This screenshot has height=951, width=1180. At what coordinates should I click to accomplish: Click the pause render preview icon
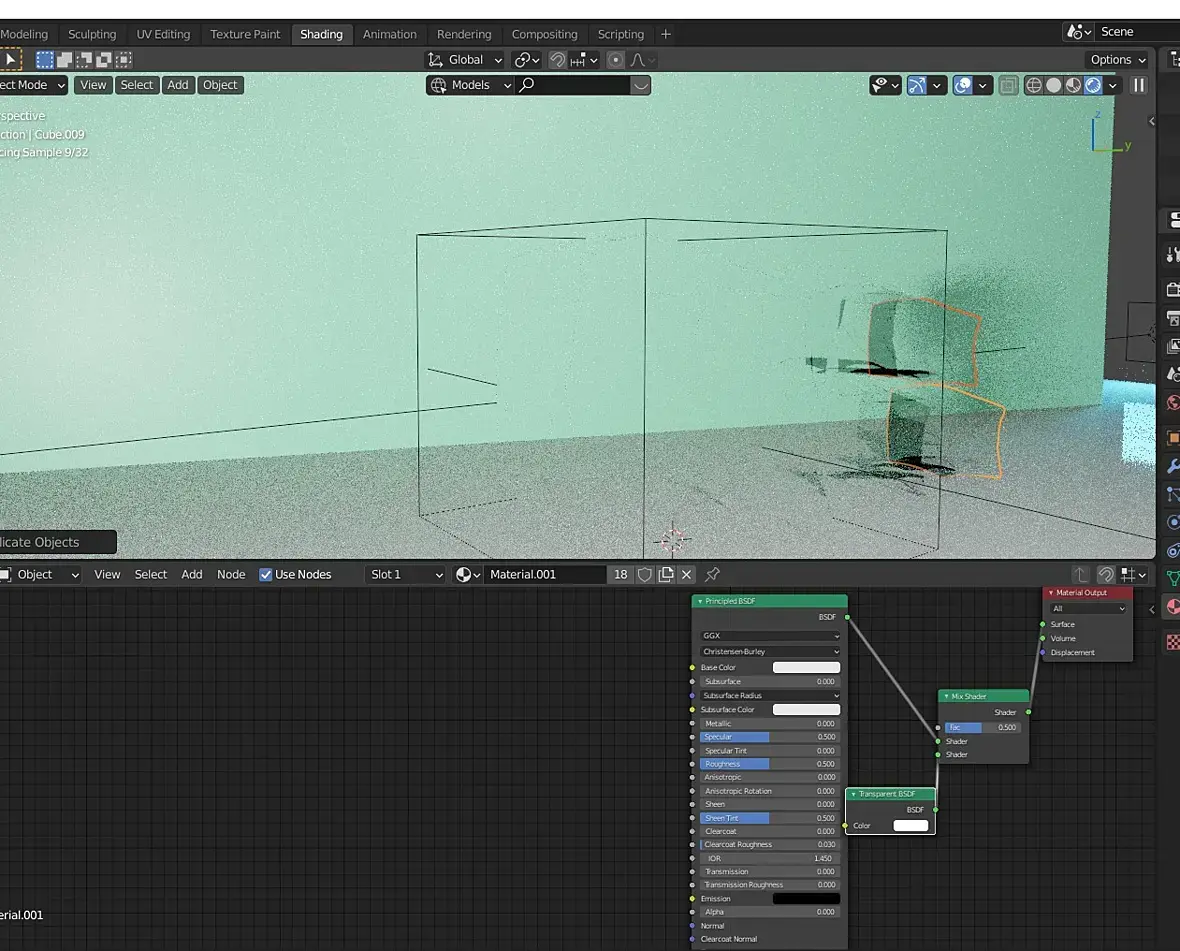click(1138, 86)
